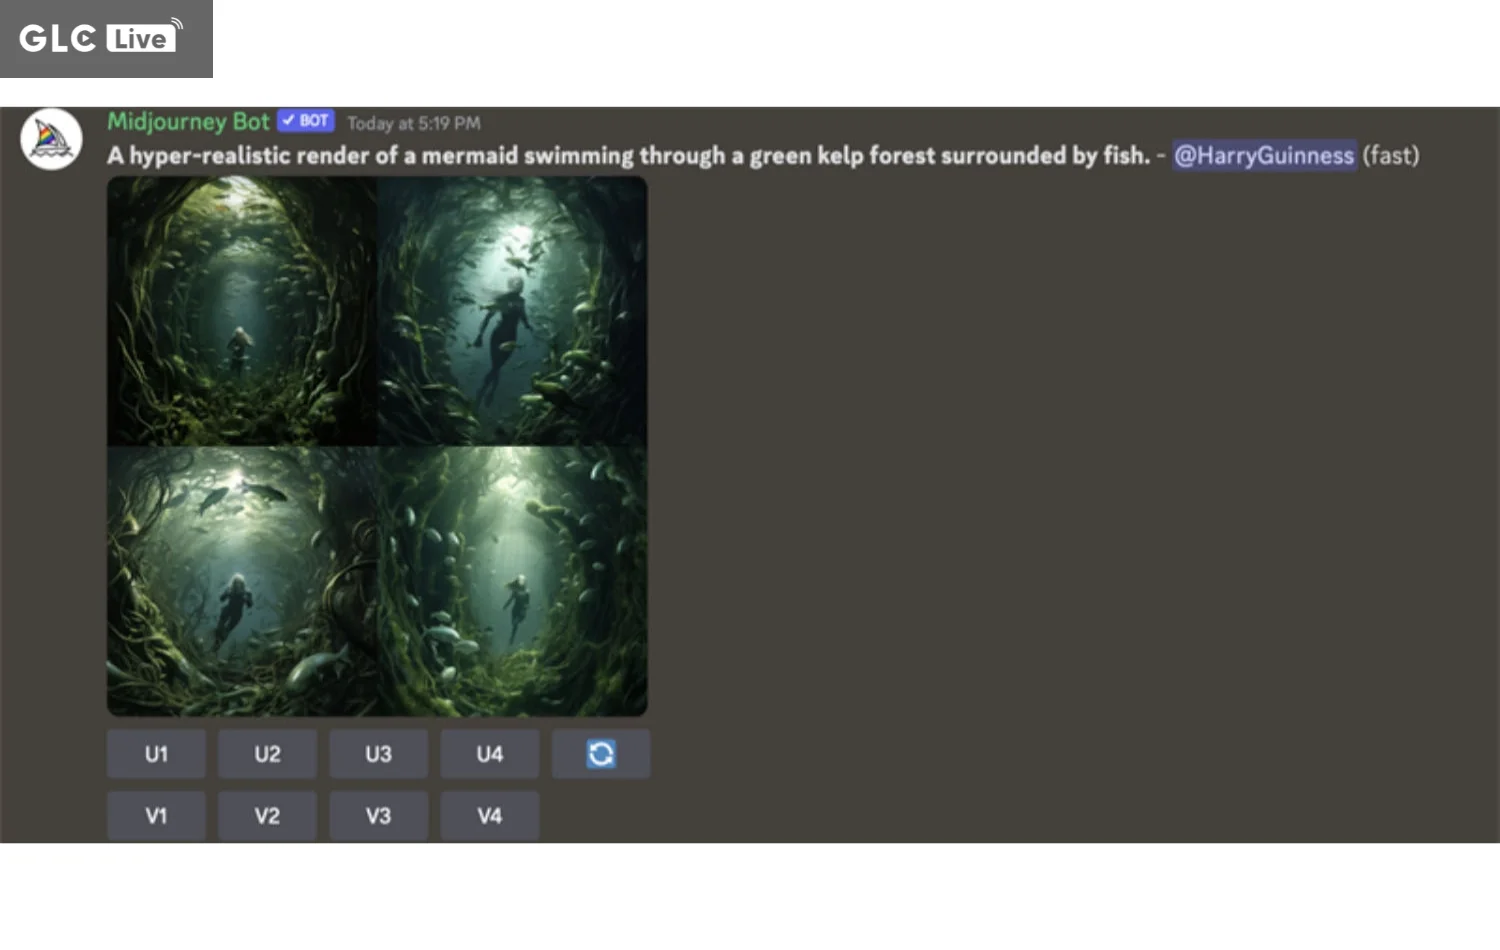Click the Midjourney Bot username
Screen dimensions: 1500x950
[188, 122]
